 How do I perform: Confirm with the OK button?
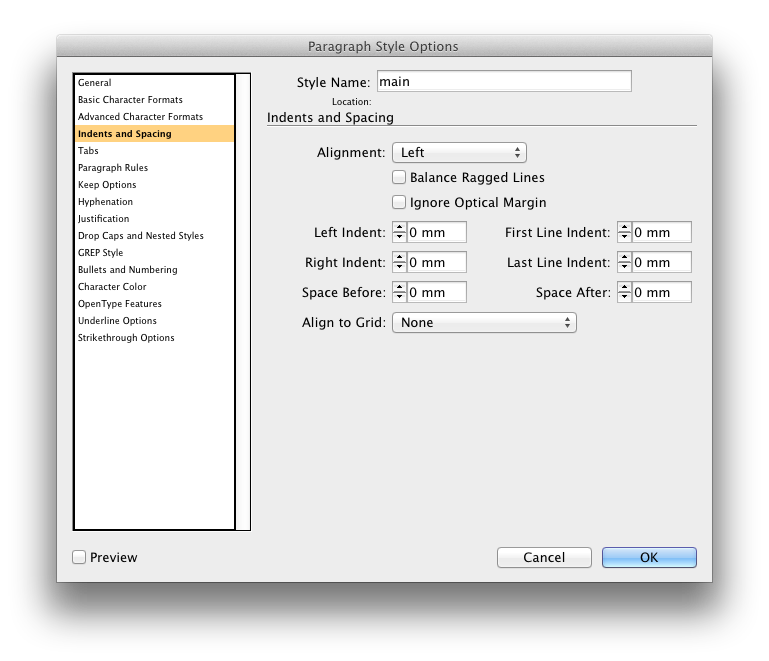point(649,558)
